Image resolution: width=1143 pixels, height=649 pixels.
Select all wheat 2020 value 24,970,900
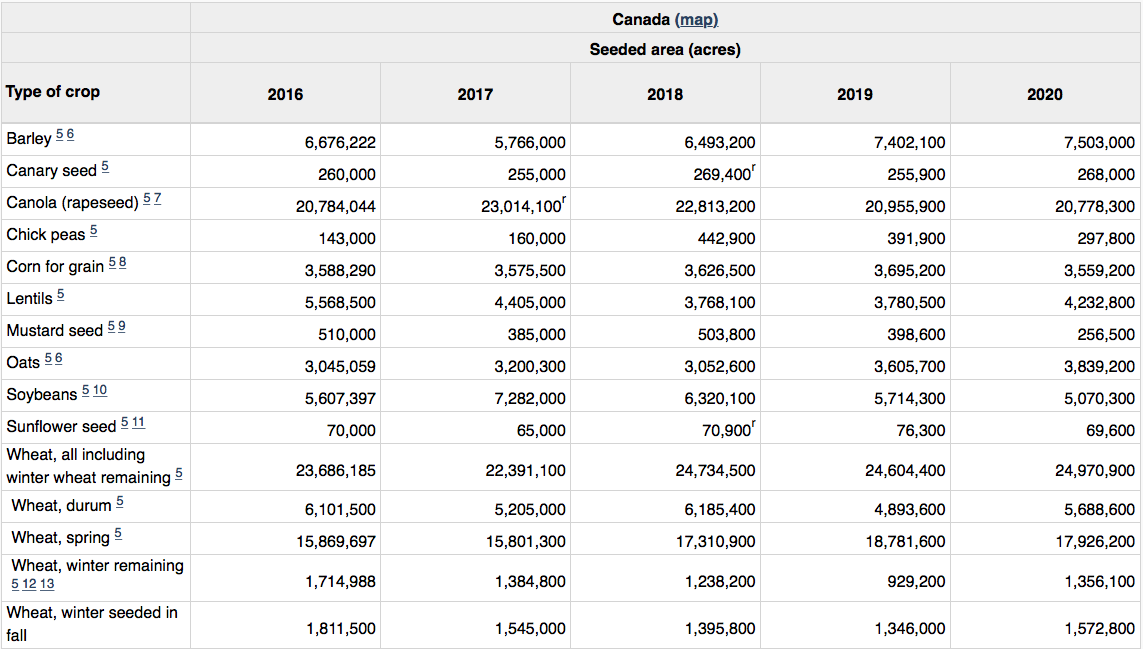(1095, 471)
